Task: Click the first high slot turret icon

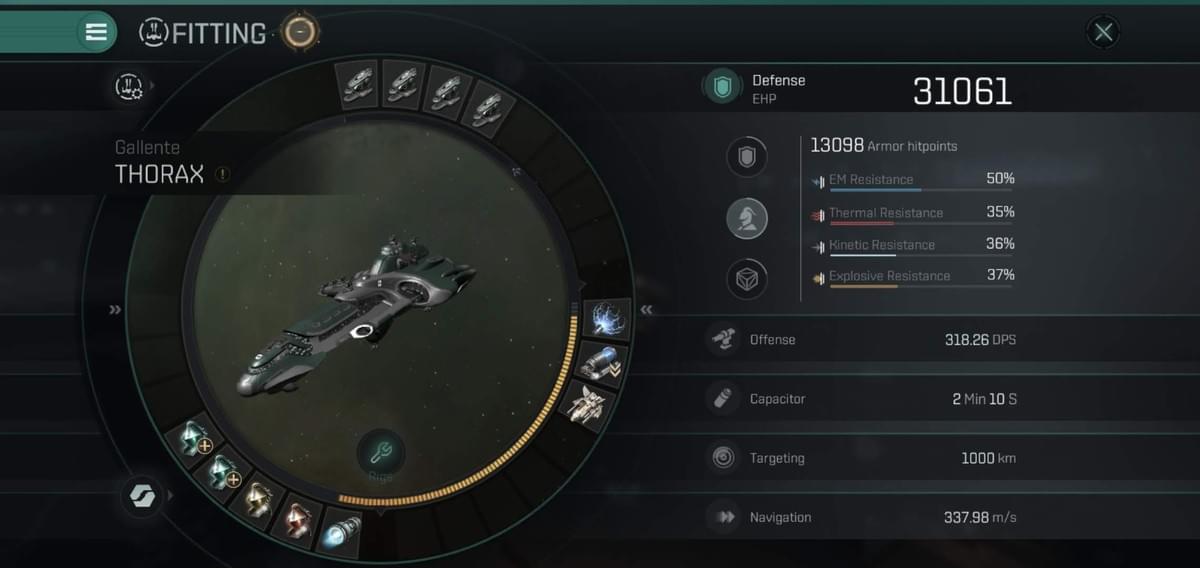Action: [356, 83]
